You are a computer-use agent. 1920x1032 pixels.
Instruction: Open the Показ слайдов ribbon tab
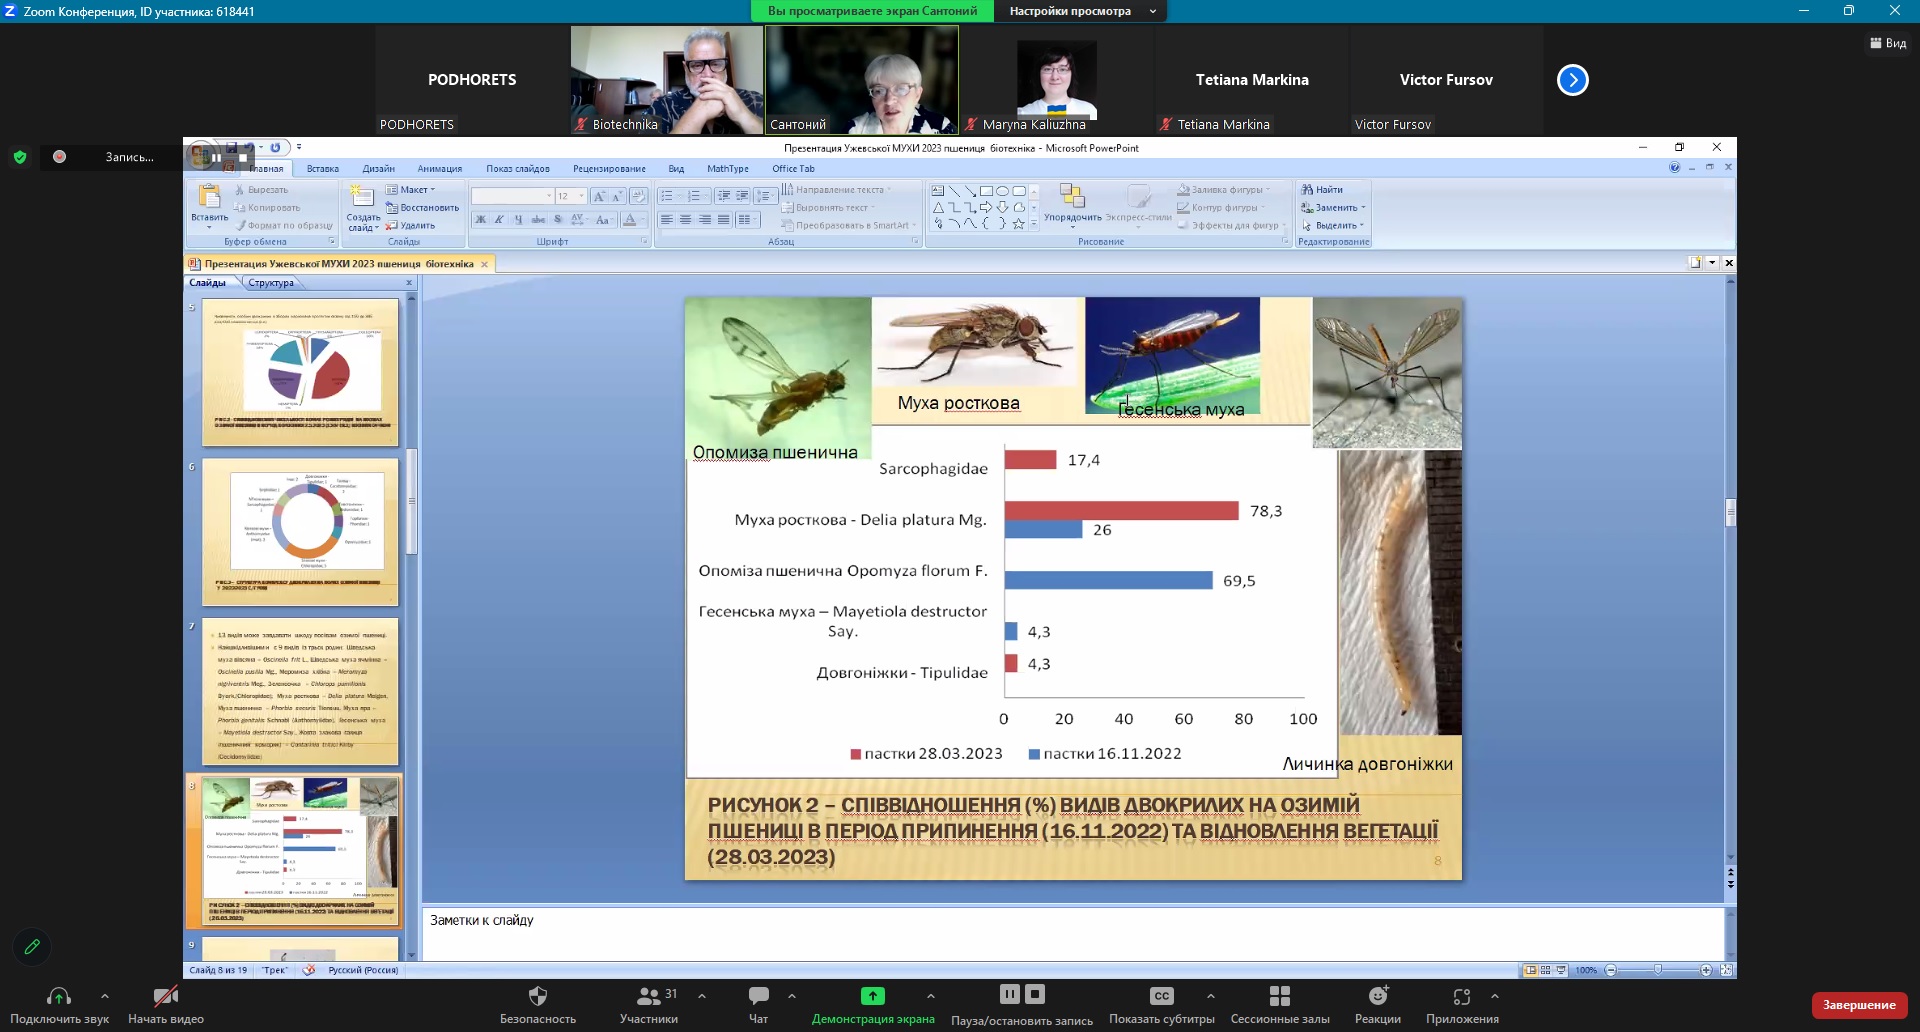[x=518, y=169]
